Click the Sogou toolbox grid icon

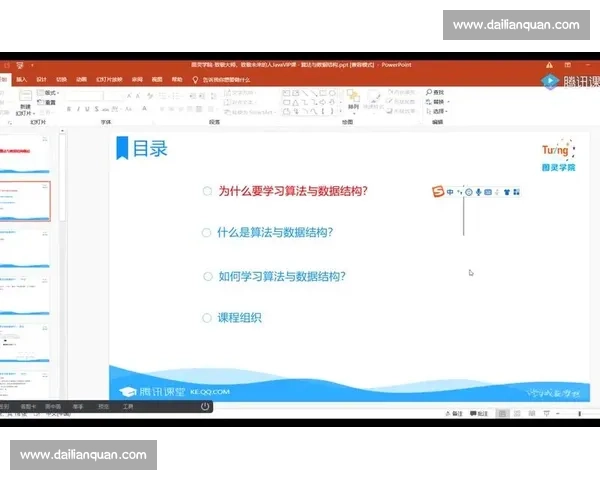tap(516, 192)
